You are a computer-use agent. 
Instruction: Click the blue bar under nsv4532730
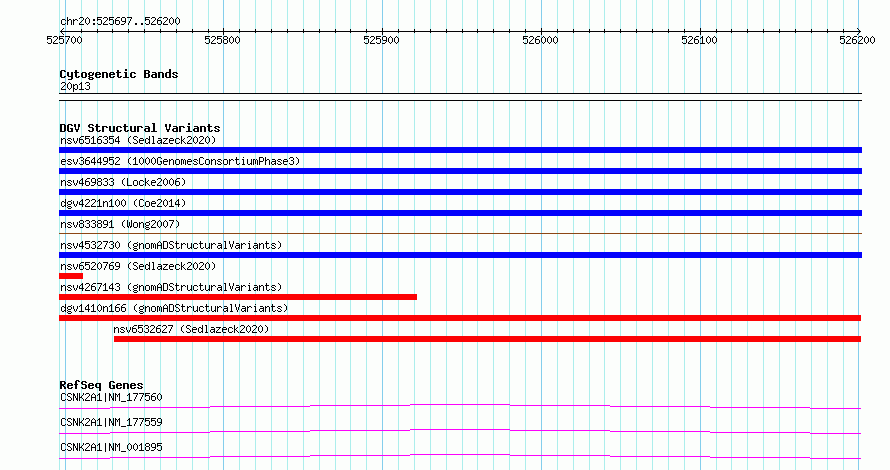pyautogui.click(x=460, y=255)
